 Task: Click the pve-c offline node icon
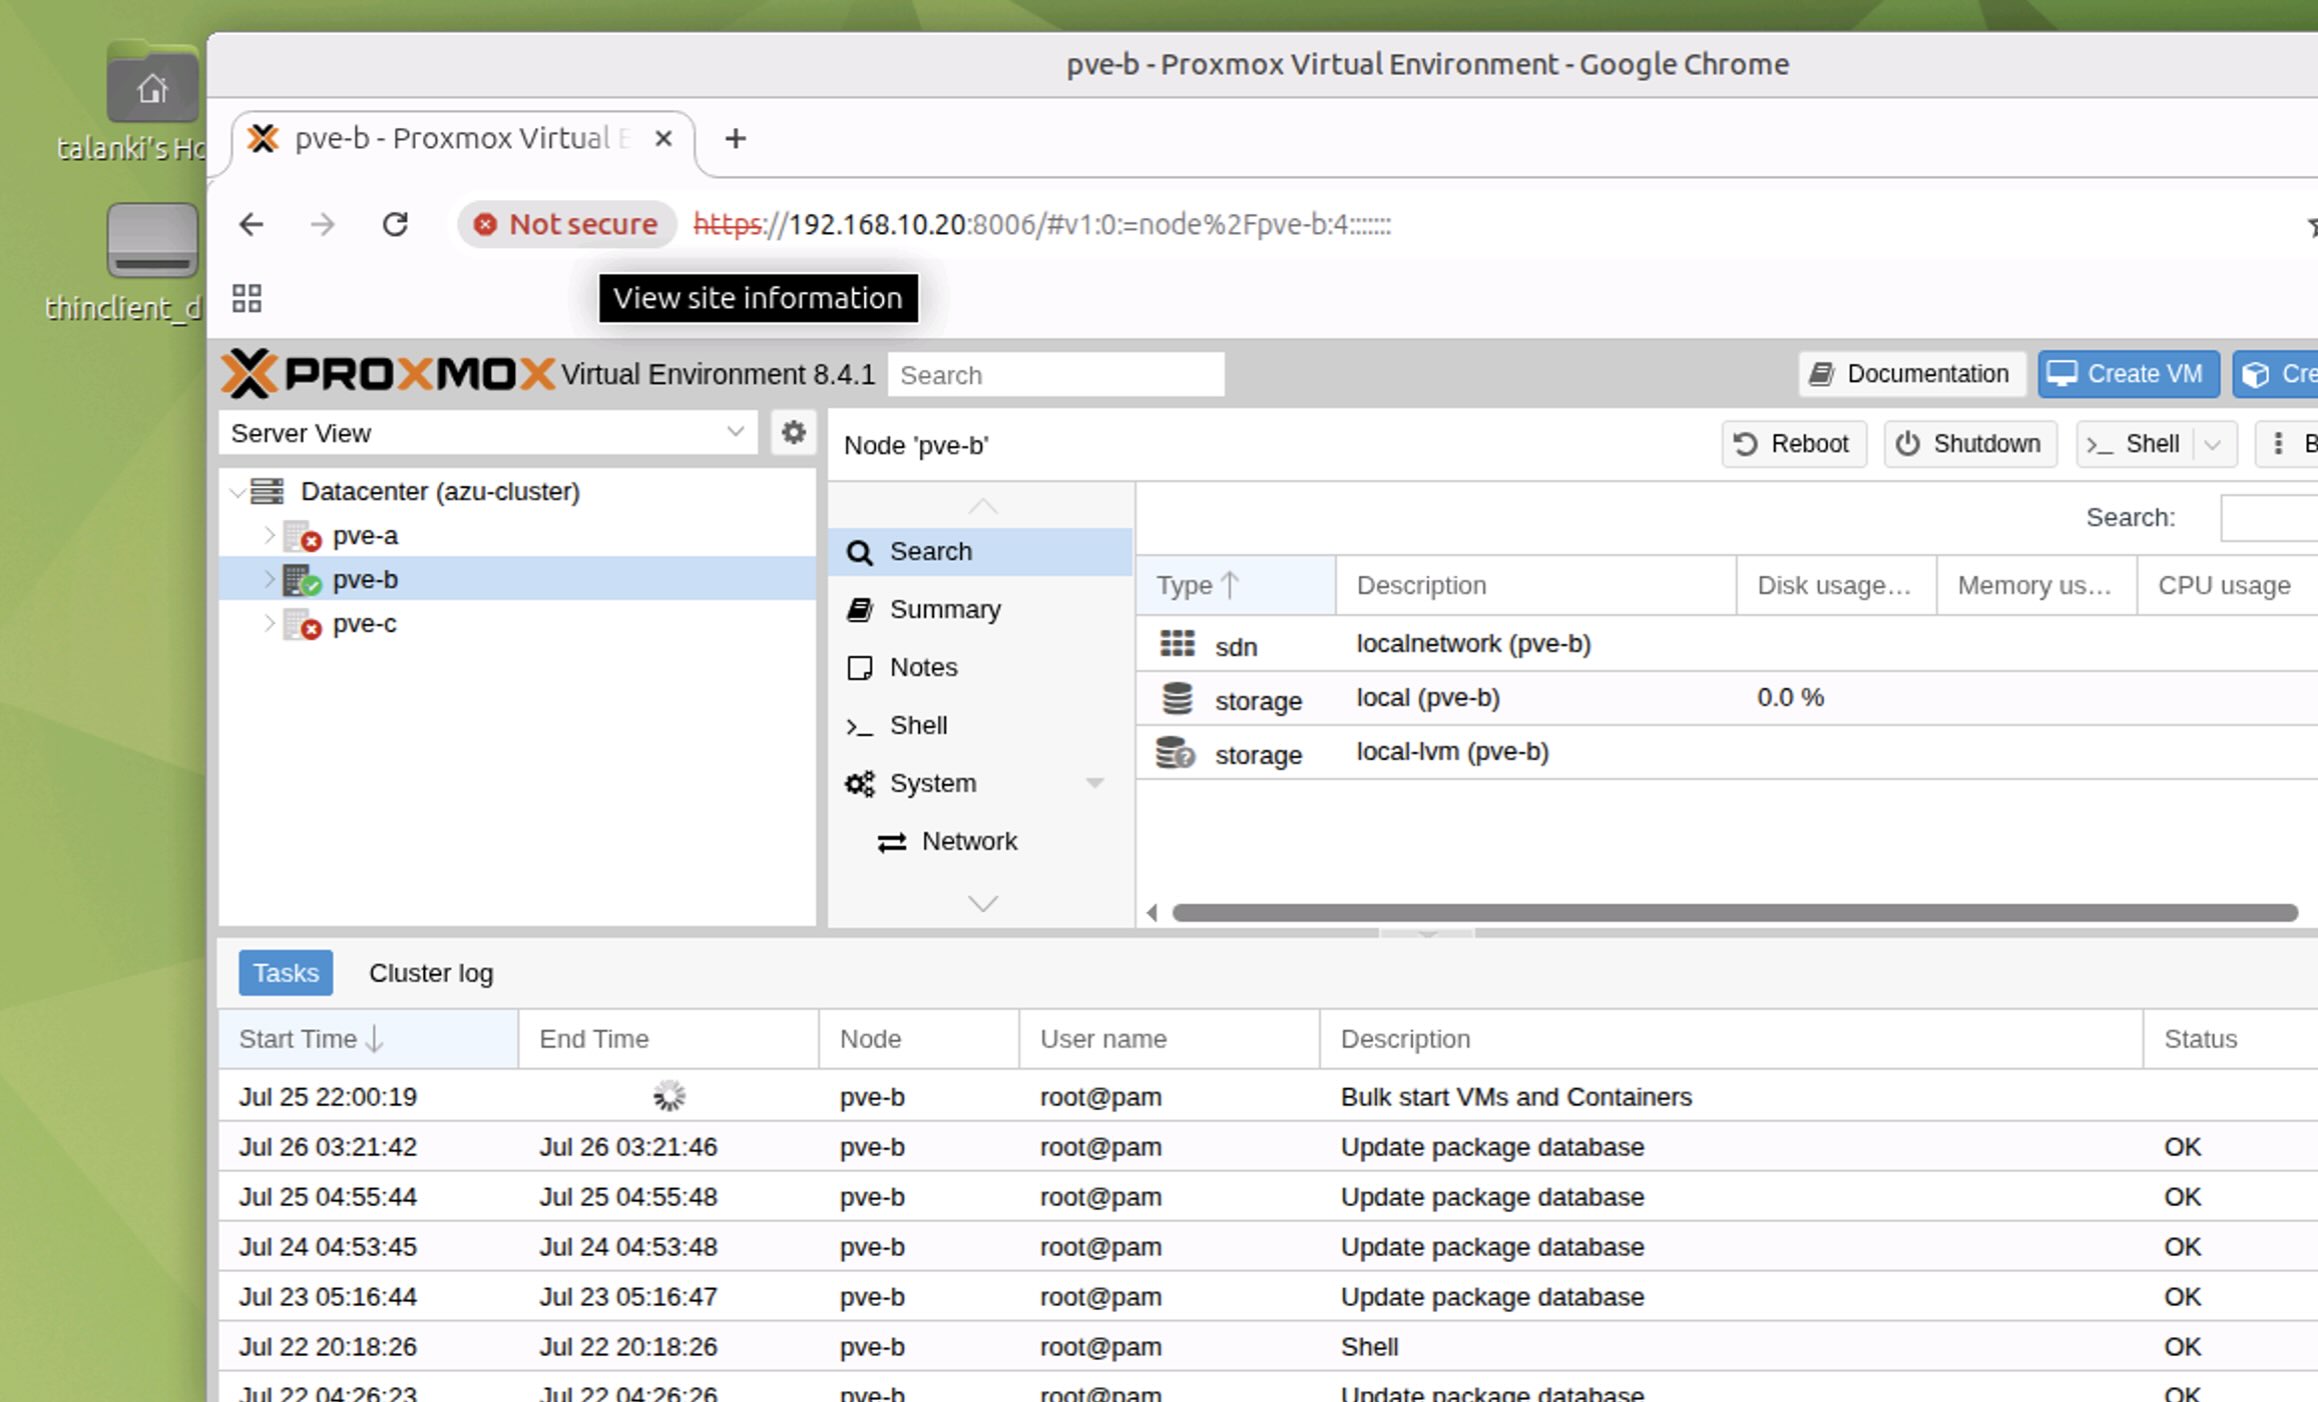click(x=302, y=625)
